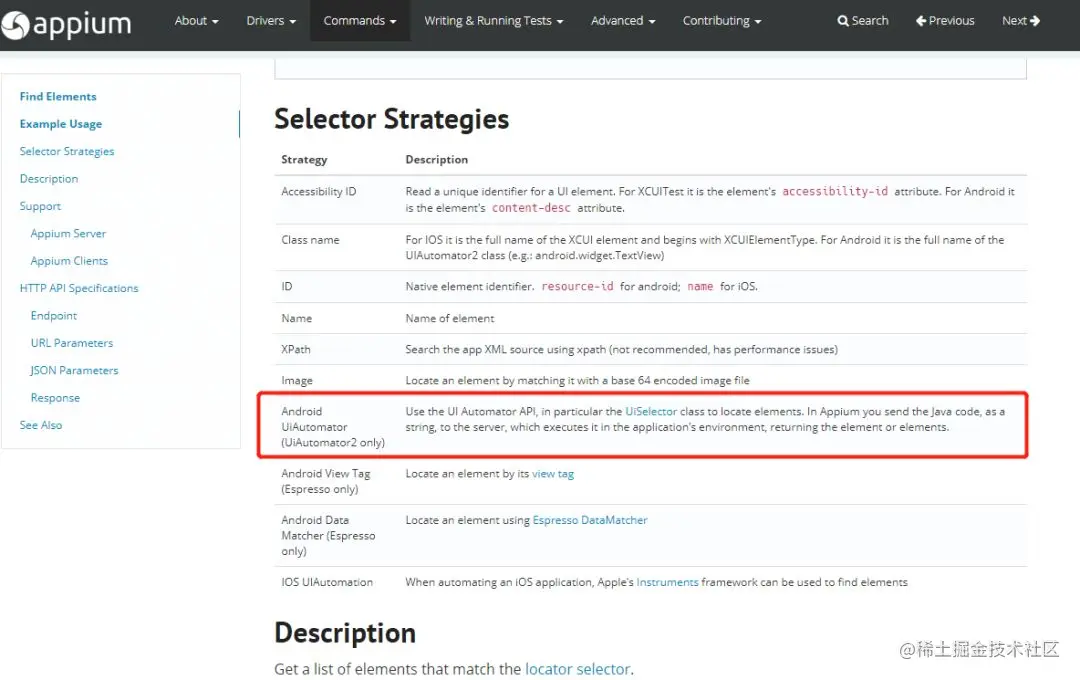The image size is (1080, 680).
Task: Jump to Selector Strategies in sidebar
Action: [67, 152]
